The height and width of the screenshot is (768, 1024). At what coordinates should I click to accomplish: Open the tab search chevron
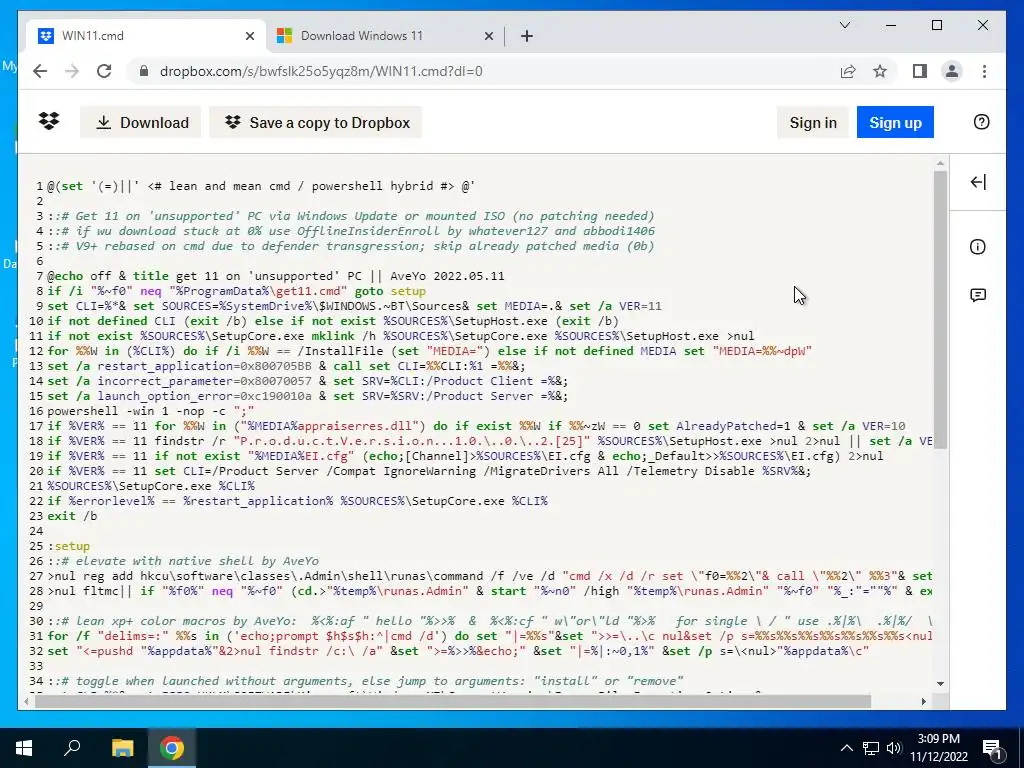tap(844, 25)
